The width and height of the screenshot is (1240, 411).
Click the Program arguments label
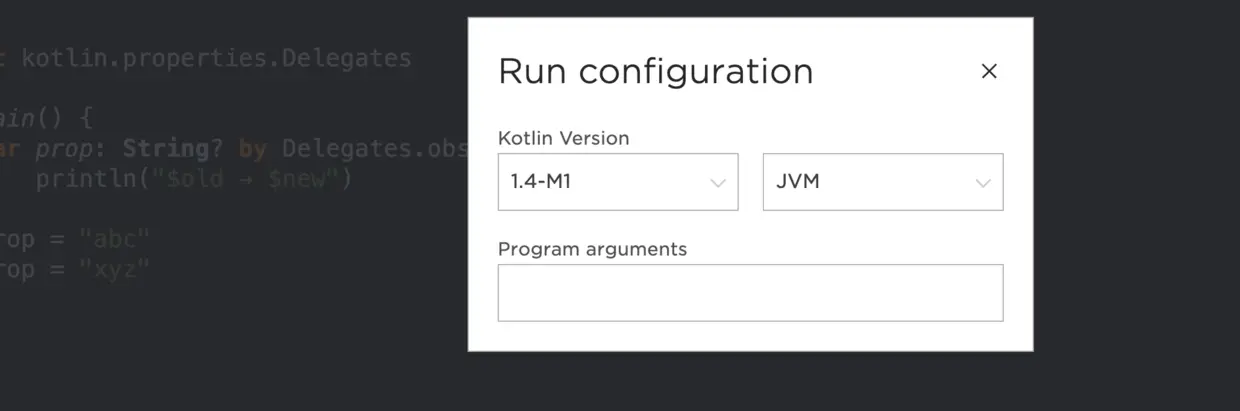pos(592,249)
